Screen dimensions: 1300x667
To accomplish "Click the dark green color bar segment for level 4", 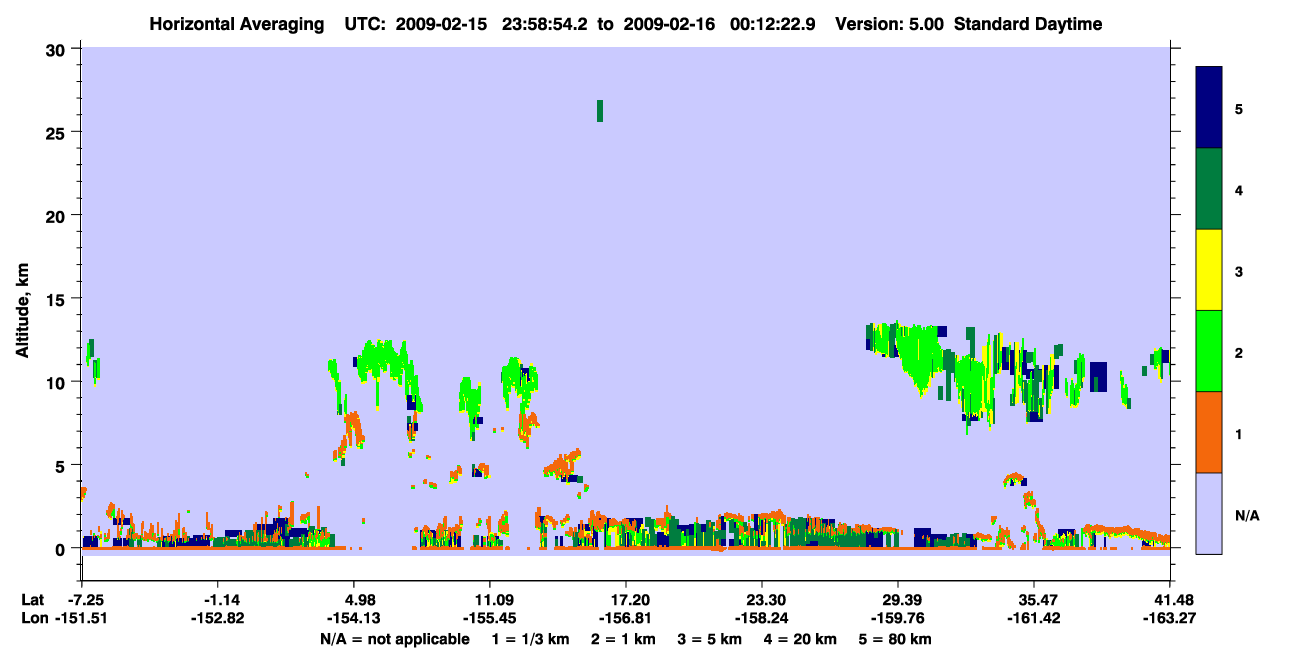I will coord(1209,189).
